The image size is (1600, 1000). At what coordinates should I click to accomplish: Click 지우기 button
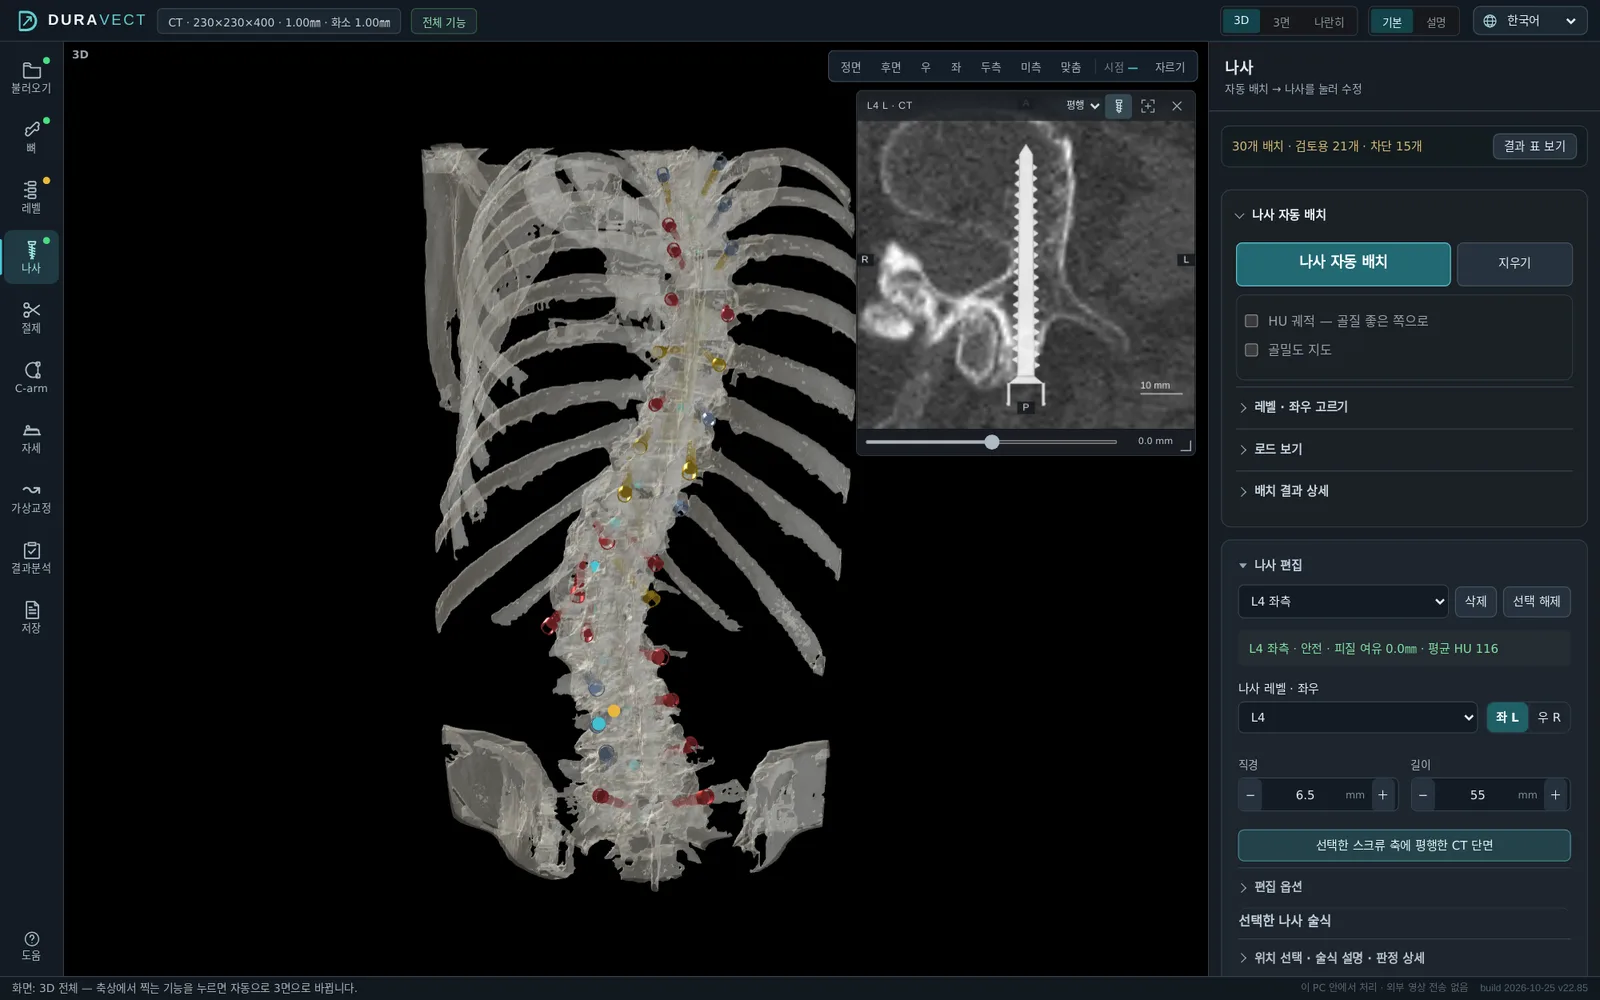click(1514, 264)
